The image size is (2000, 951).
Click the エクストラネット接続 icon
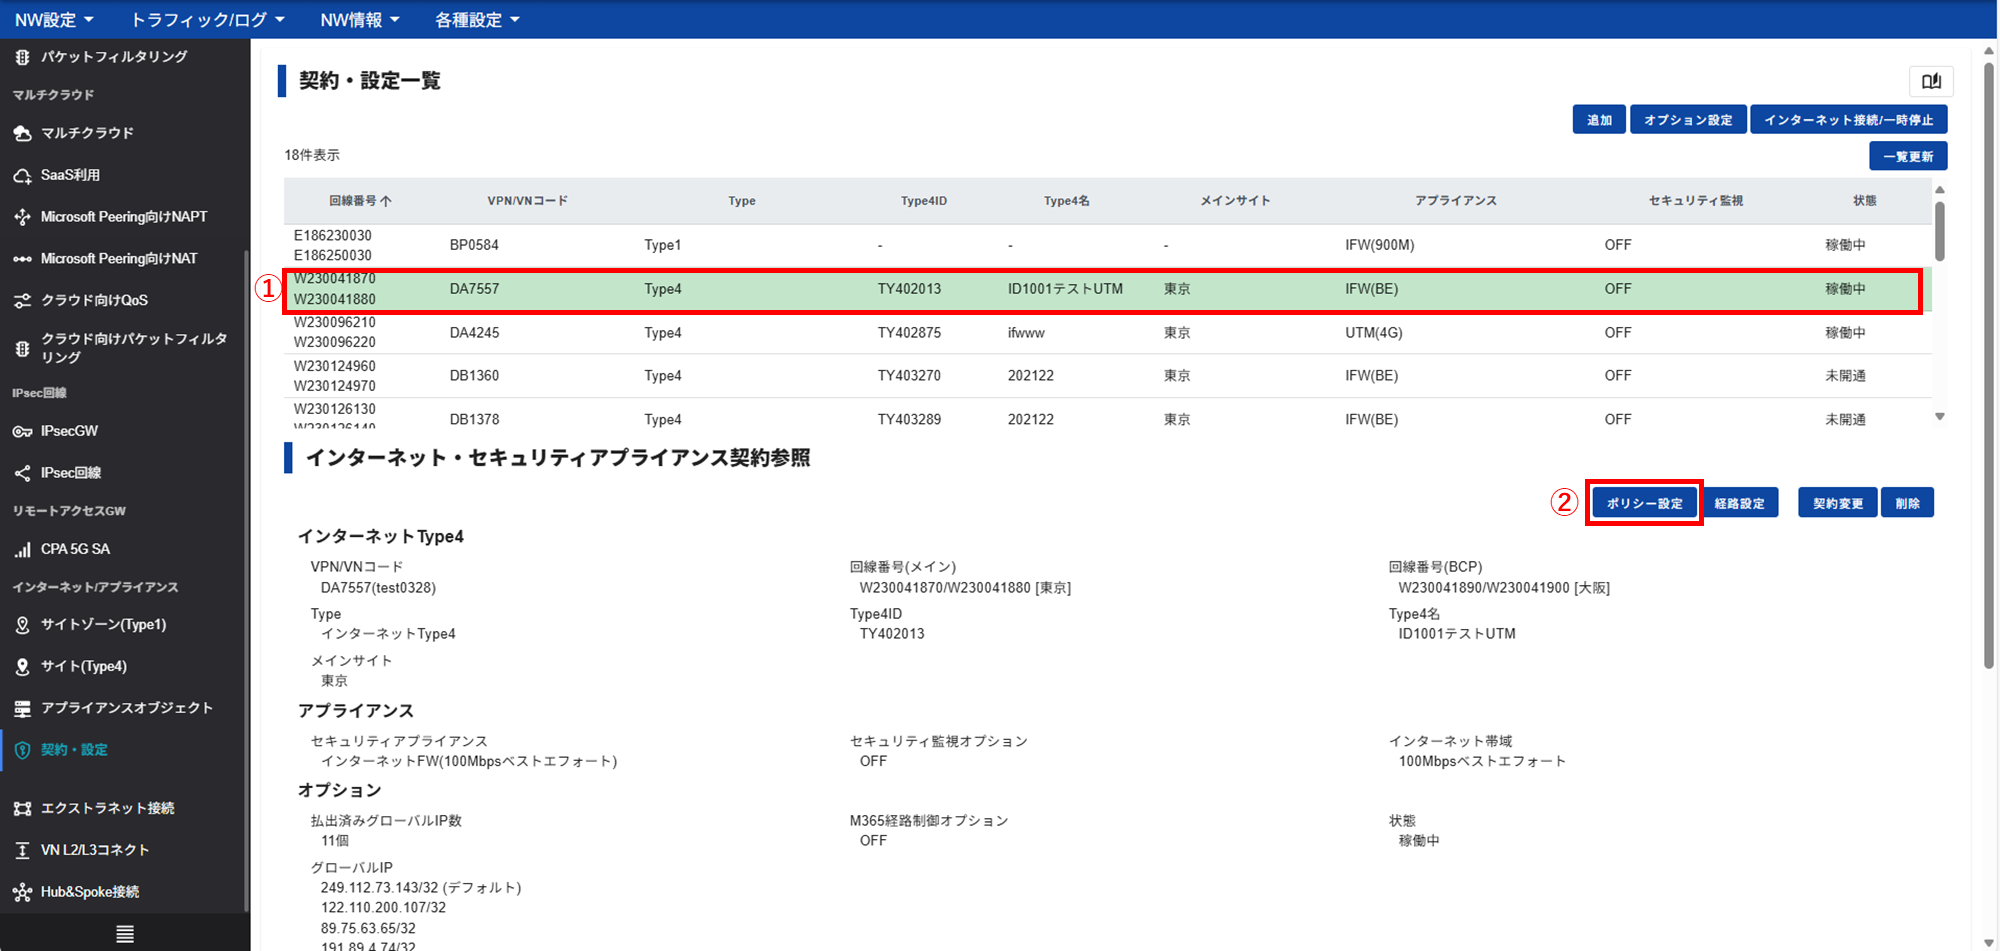click(x=22, y=808)
